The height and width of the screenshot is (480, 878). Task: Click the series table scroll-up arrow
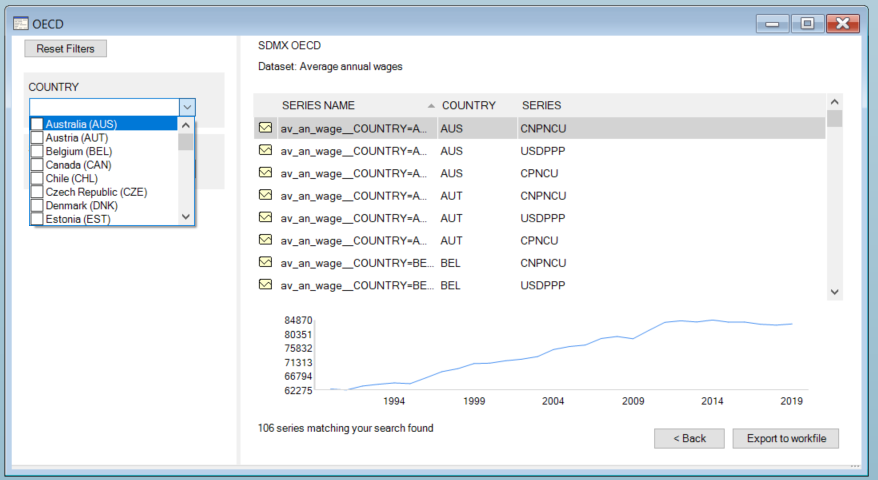point(834,102)
